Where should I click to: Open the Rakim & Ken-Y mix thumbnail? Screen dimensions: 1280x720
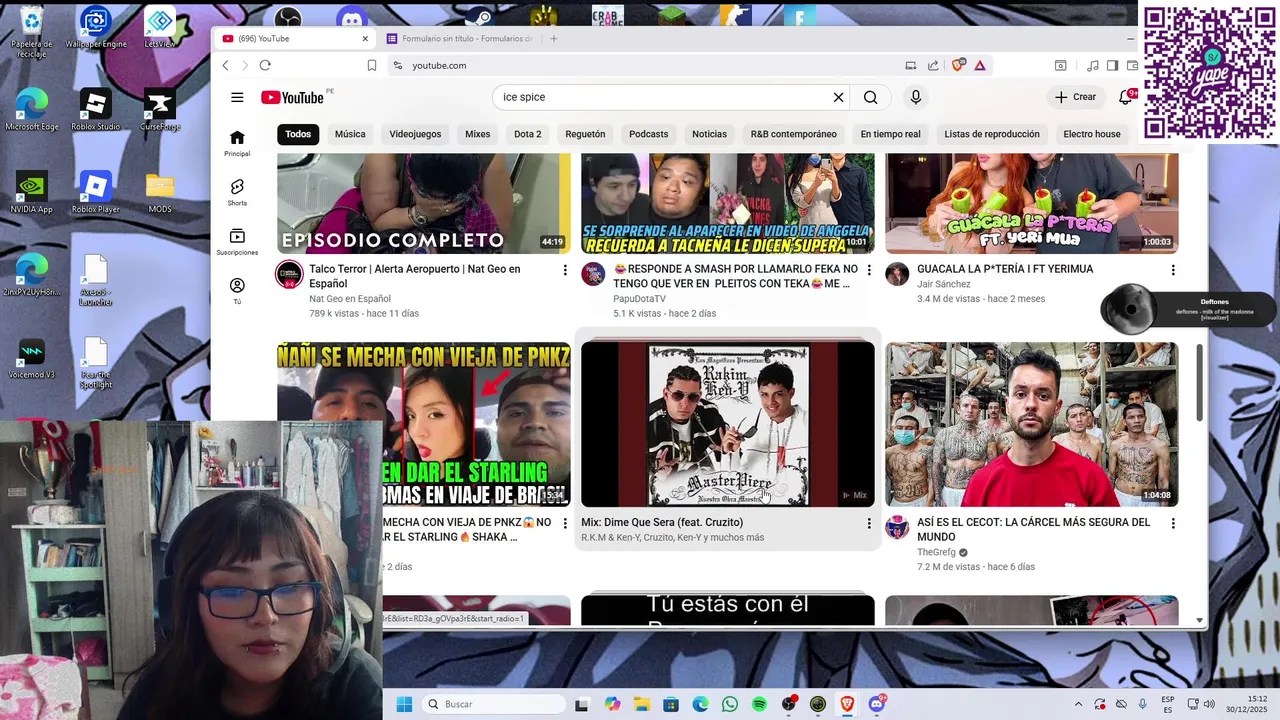pos(728,424)
